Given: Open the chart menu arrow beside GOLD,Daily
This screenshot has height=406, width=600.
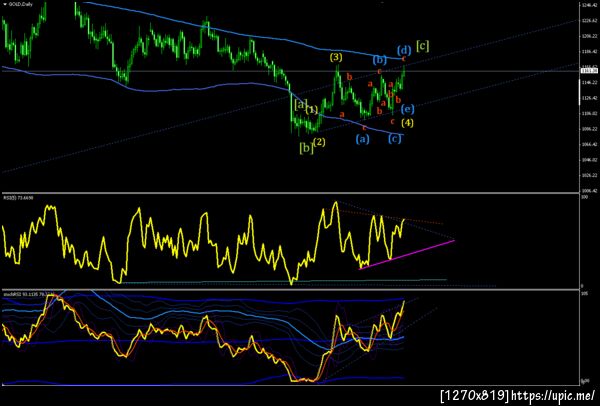Looking at the screenshot, I should point(5,5).
